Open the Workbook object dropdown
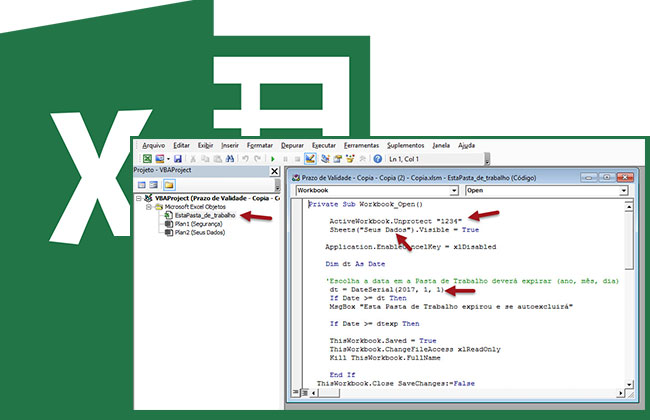 [x=454, y=190]
